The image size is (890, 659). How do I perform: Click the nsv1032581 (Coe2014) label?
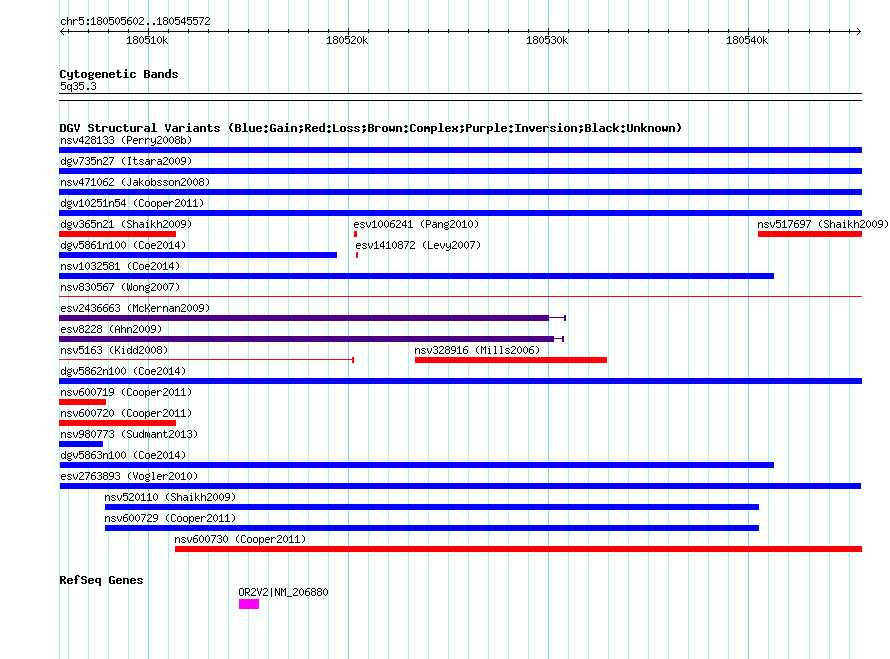coord(120,266)
